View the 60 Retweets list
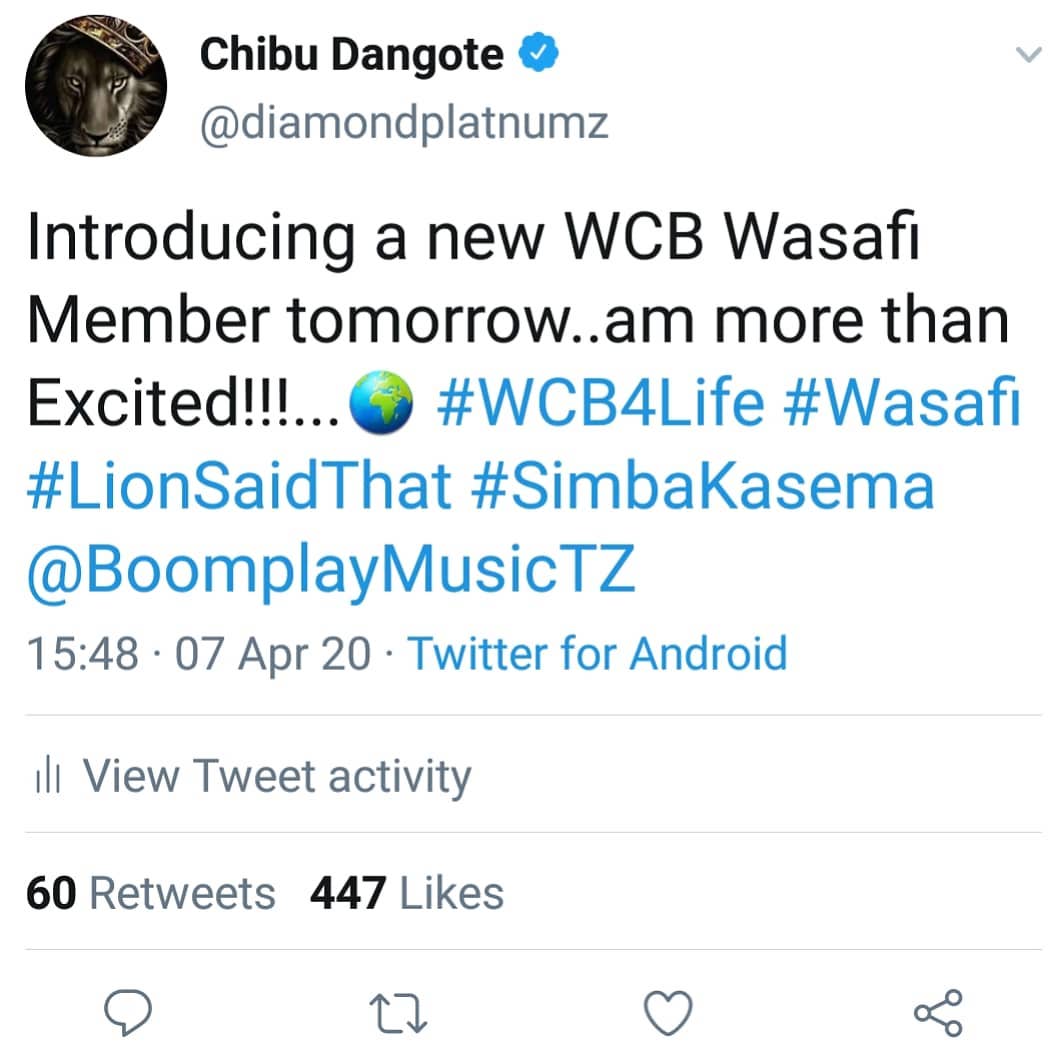Image resolution: width=1063 pixels, height=1062 pixels. point(150,892)
